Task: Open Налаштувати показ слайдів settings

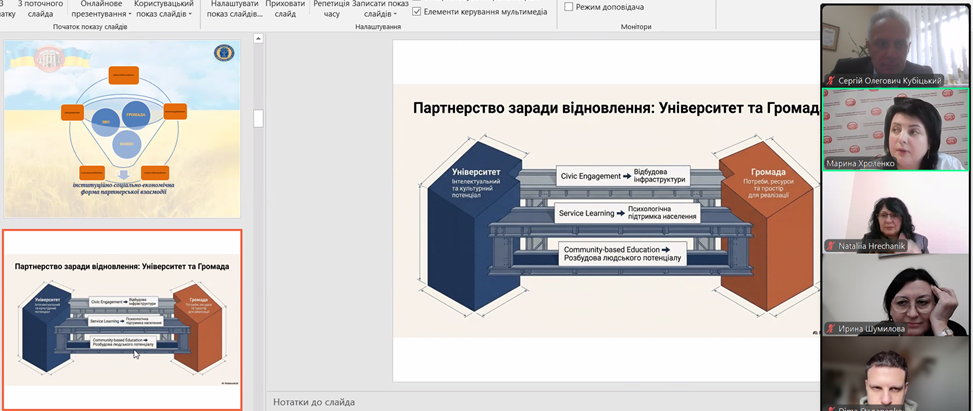Action: 233,9
